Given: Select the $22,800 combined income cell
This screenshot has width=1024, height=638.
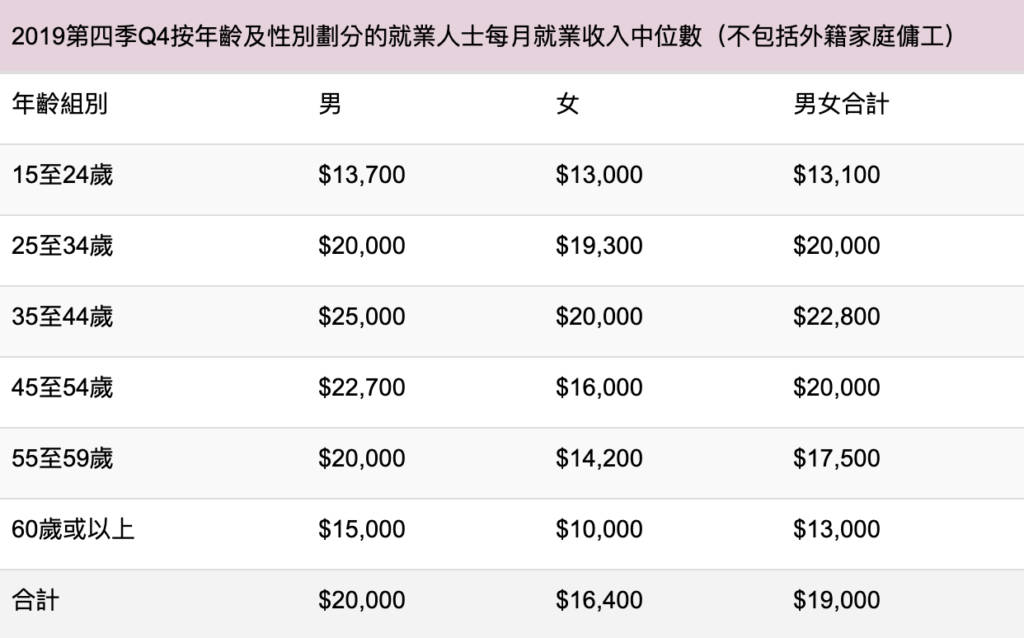Looking at the screenshot, I should tap(837, 317).
